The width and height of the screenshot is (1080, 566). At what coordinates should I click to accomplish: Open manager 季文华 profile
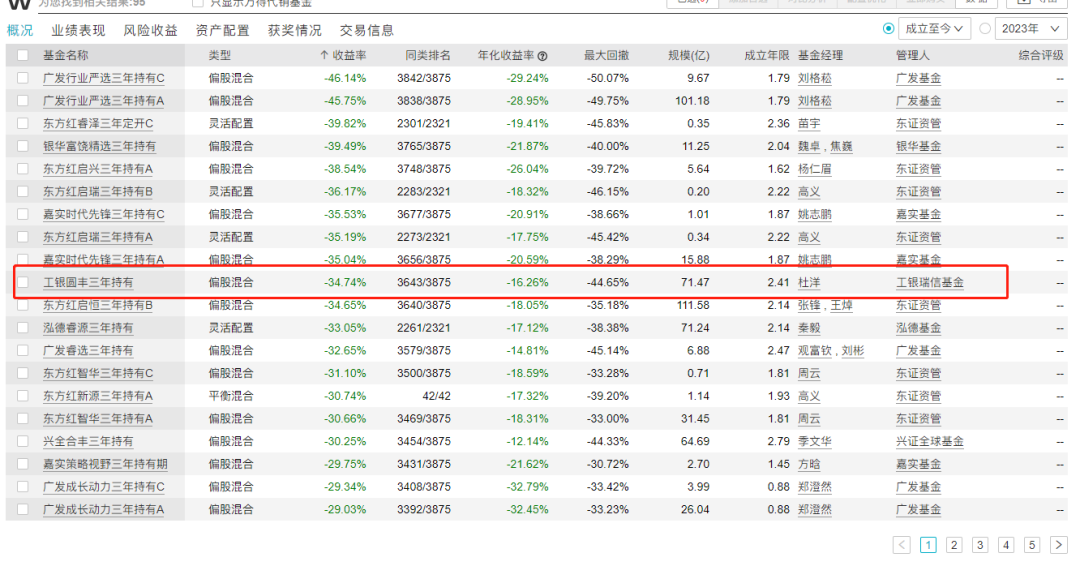point(815,441)
